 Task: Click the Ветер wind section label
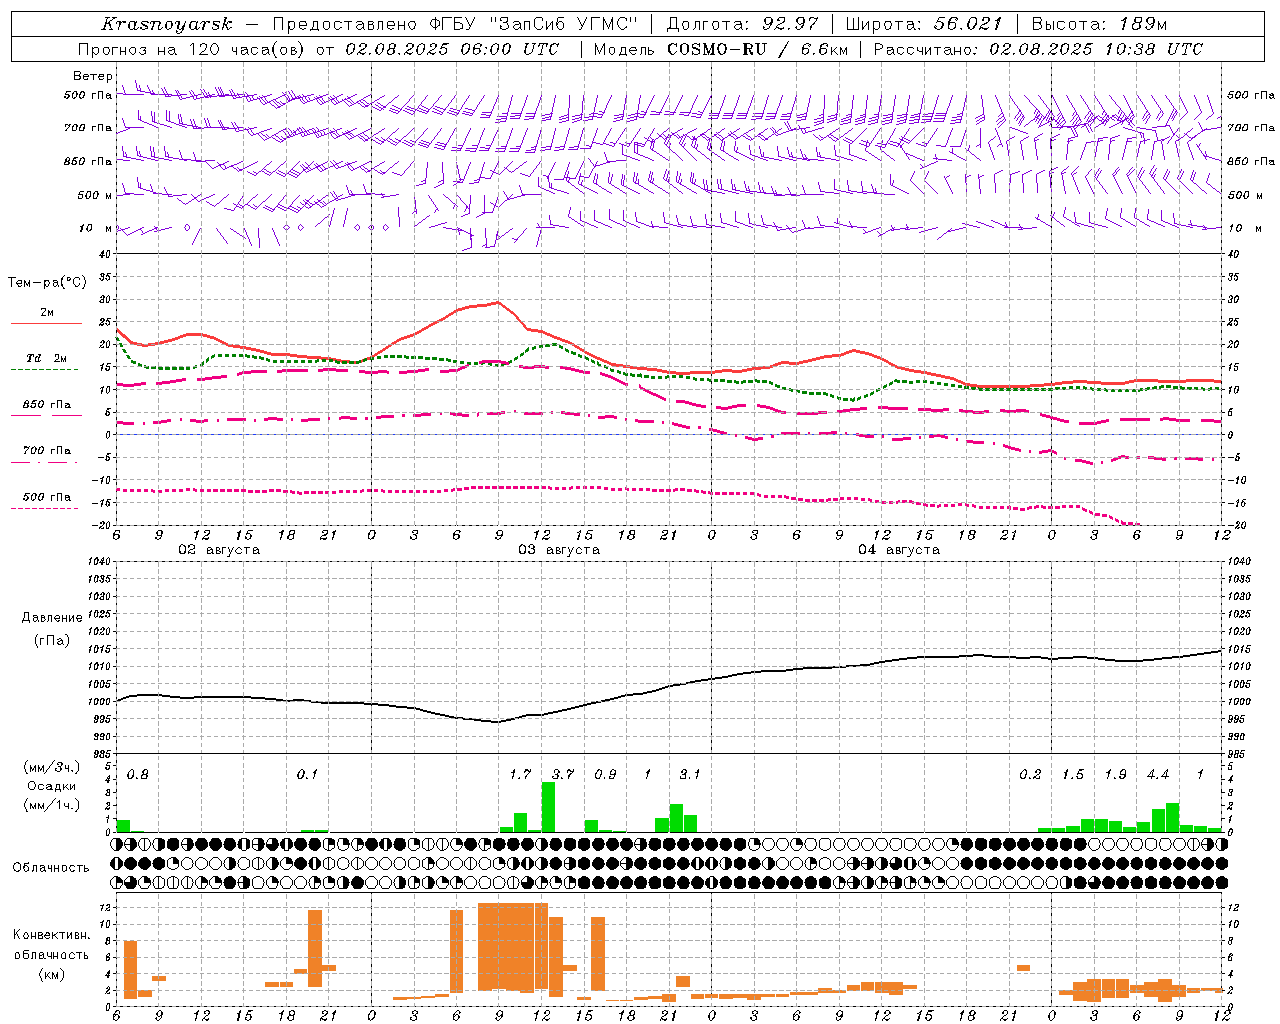pyautogui.click(x=92, y=76)
